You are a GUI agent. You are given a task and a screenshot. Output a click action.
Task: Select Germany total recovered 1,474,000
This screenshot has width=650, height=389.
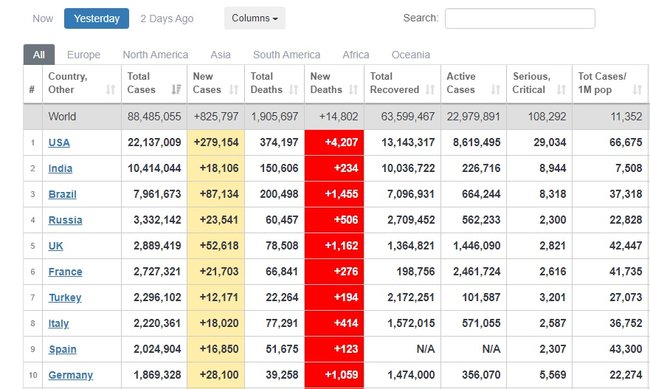click(411, 374)
